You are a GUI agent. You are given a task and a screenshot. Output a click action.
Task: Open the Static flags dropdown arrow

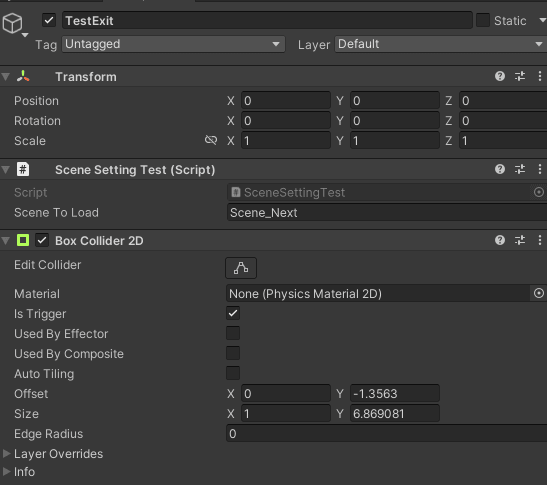tap(542, 20)
